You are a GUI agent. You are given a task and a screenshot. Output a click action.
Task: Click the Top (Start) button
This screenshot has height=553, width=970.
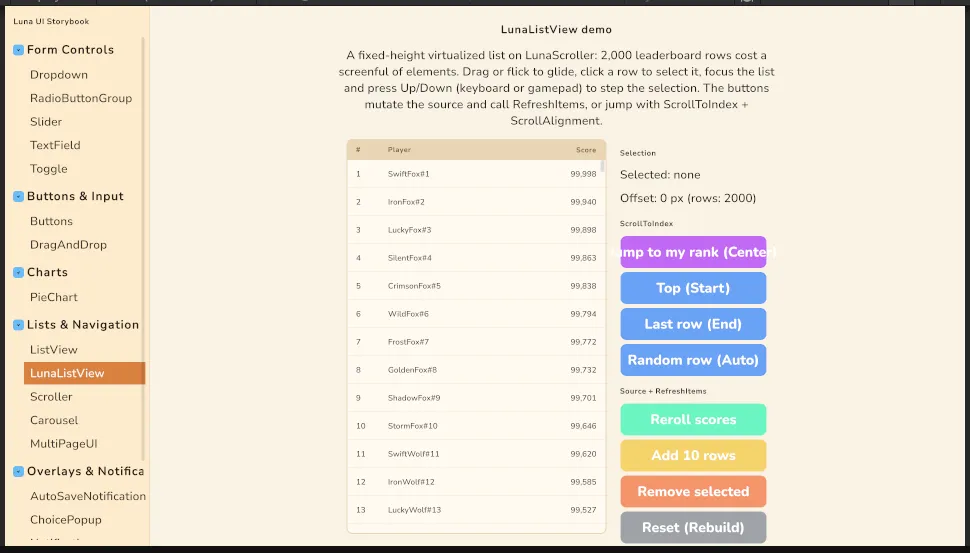tap(693, 288)
